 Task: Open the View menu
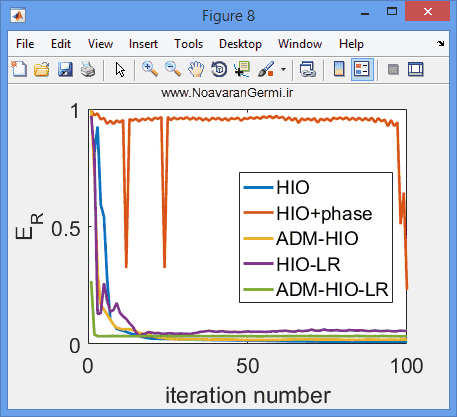tap(100, 44)
